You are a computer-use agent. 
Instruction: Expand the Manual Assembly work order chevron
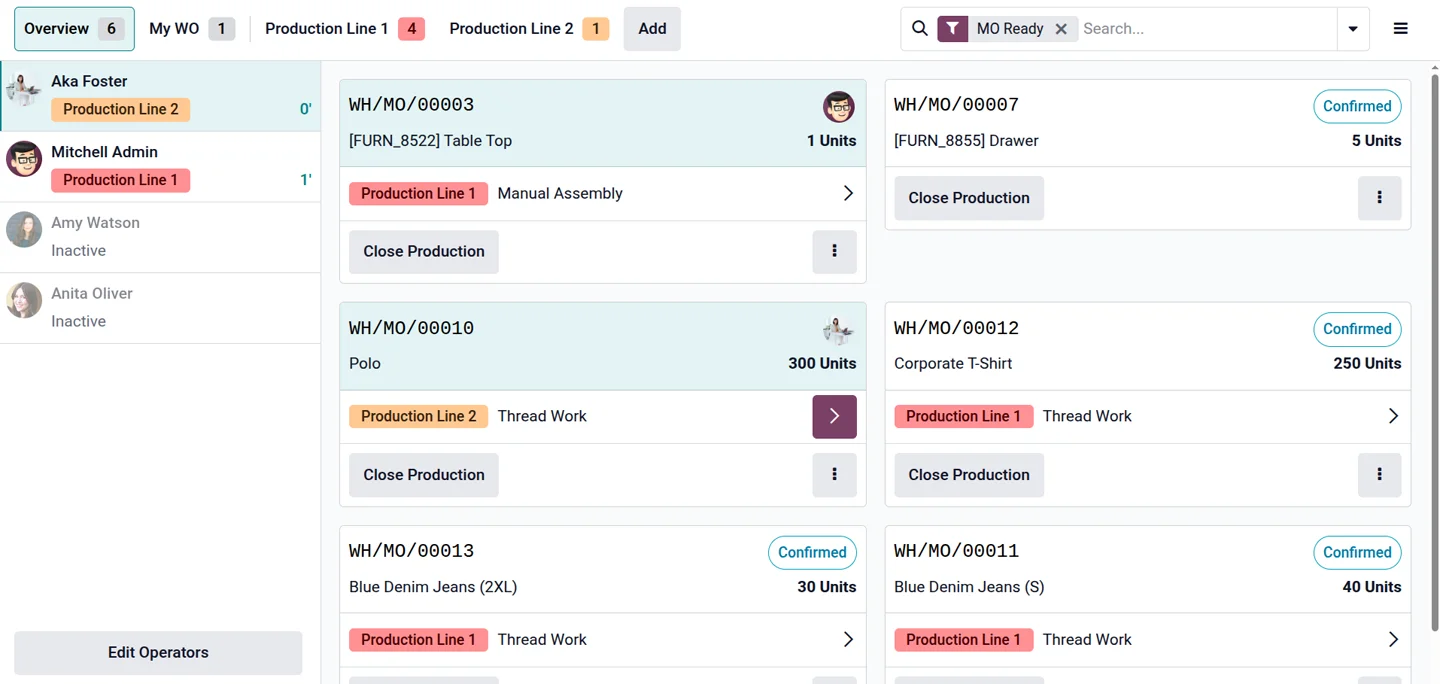point(847,193)
